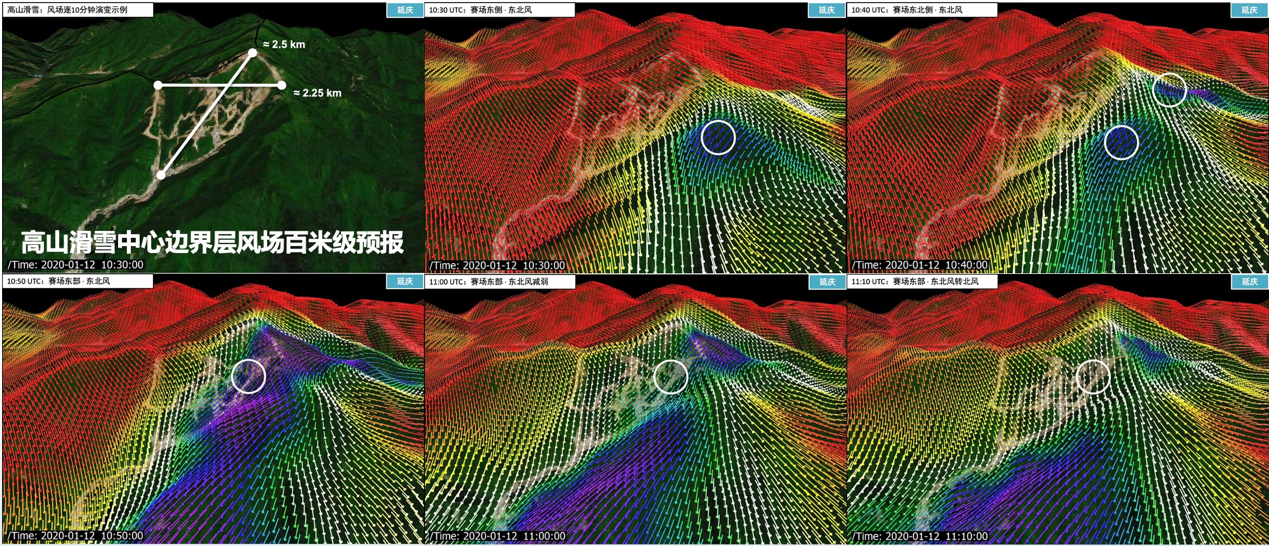Click the 延庆 button in the 11:00 UTC panel
Screen dimensions: 1269x546
pos(826,282)
